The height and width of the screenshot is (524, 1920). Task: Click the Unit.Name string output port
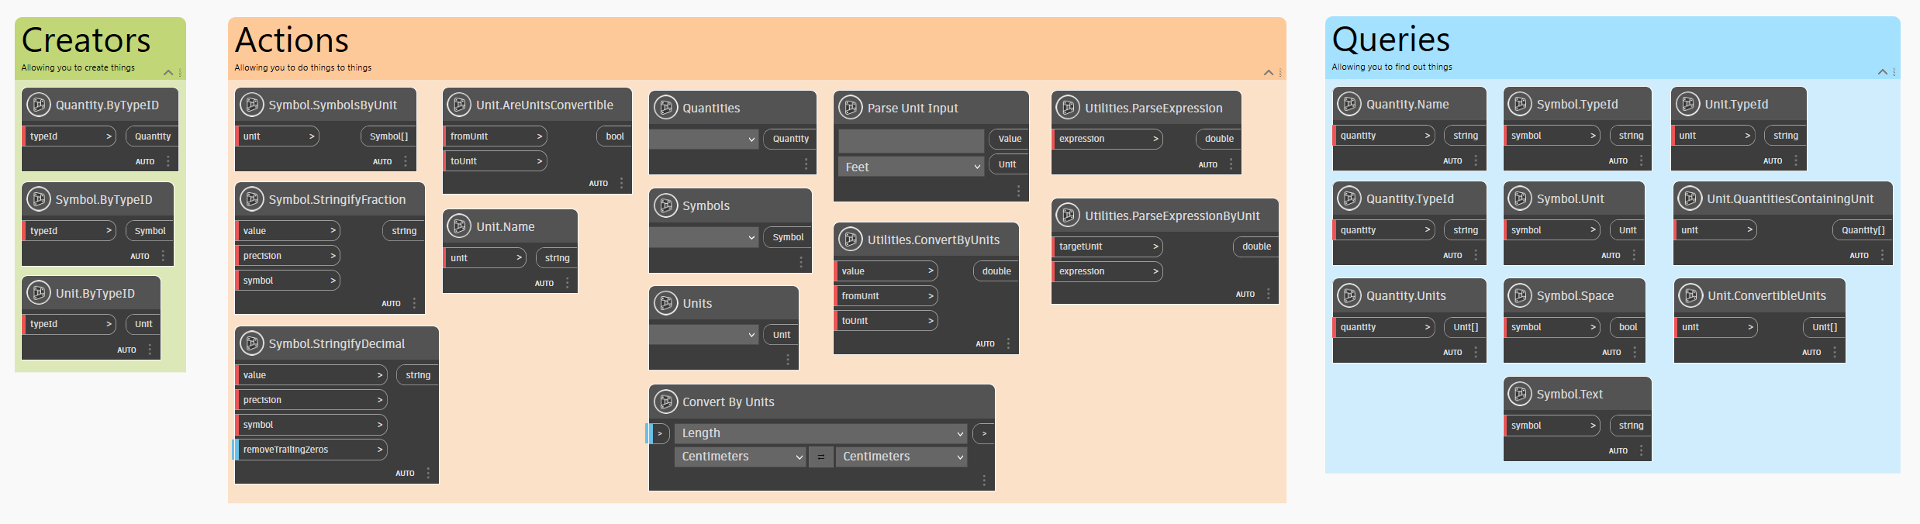[557, 258]
